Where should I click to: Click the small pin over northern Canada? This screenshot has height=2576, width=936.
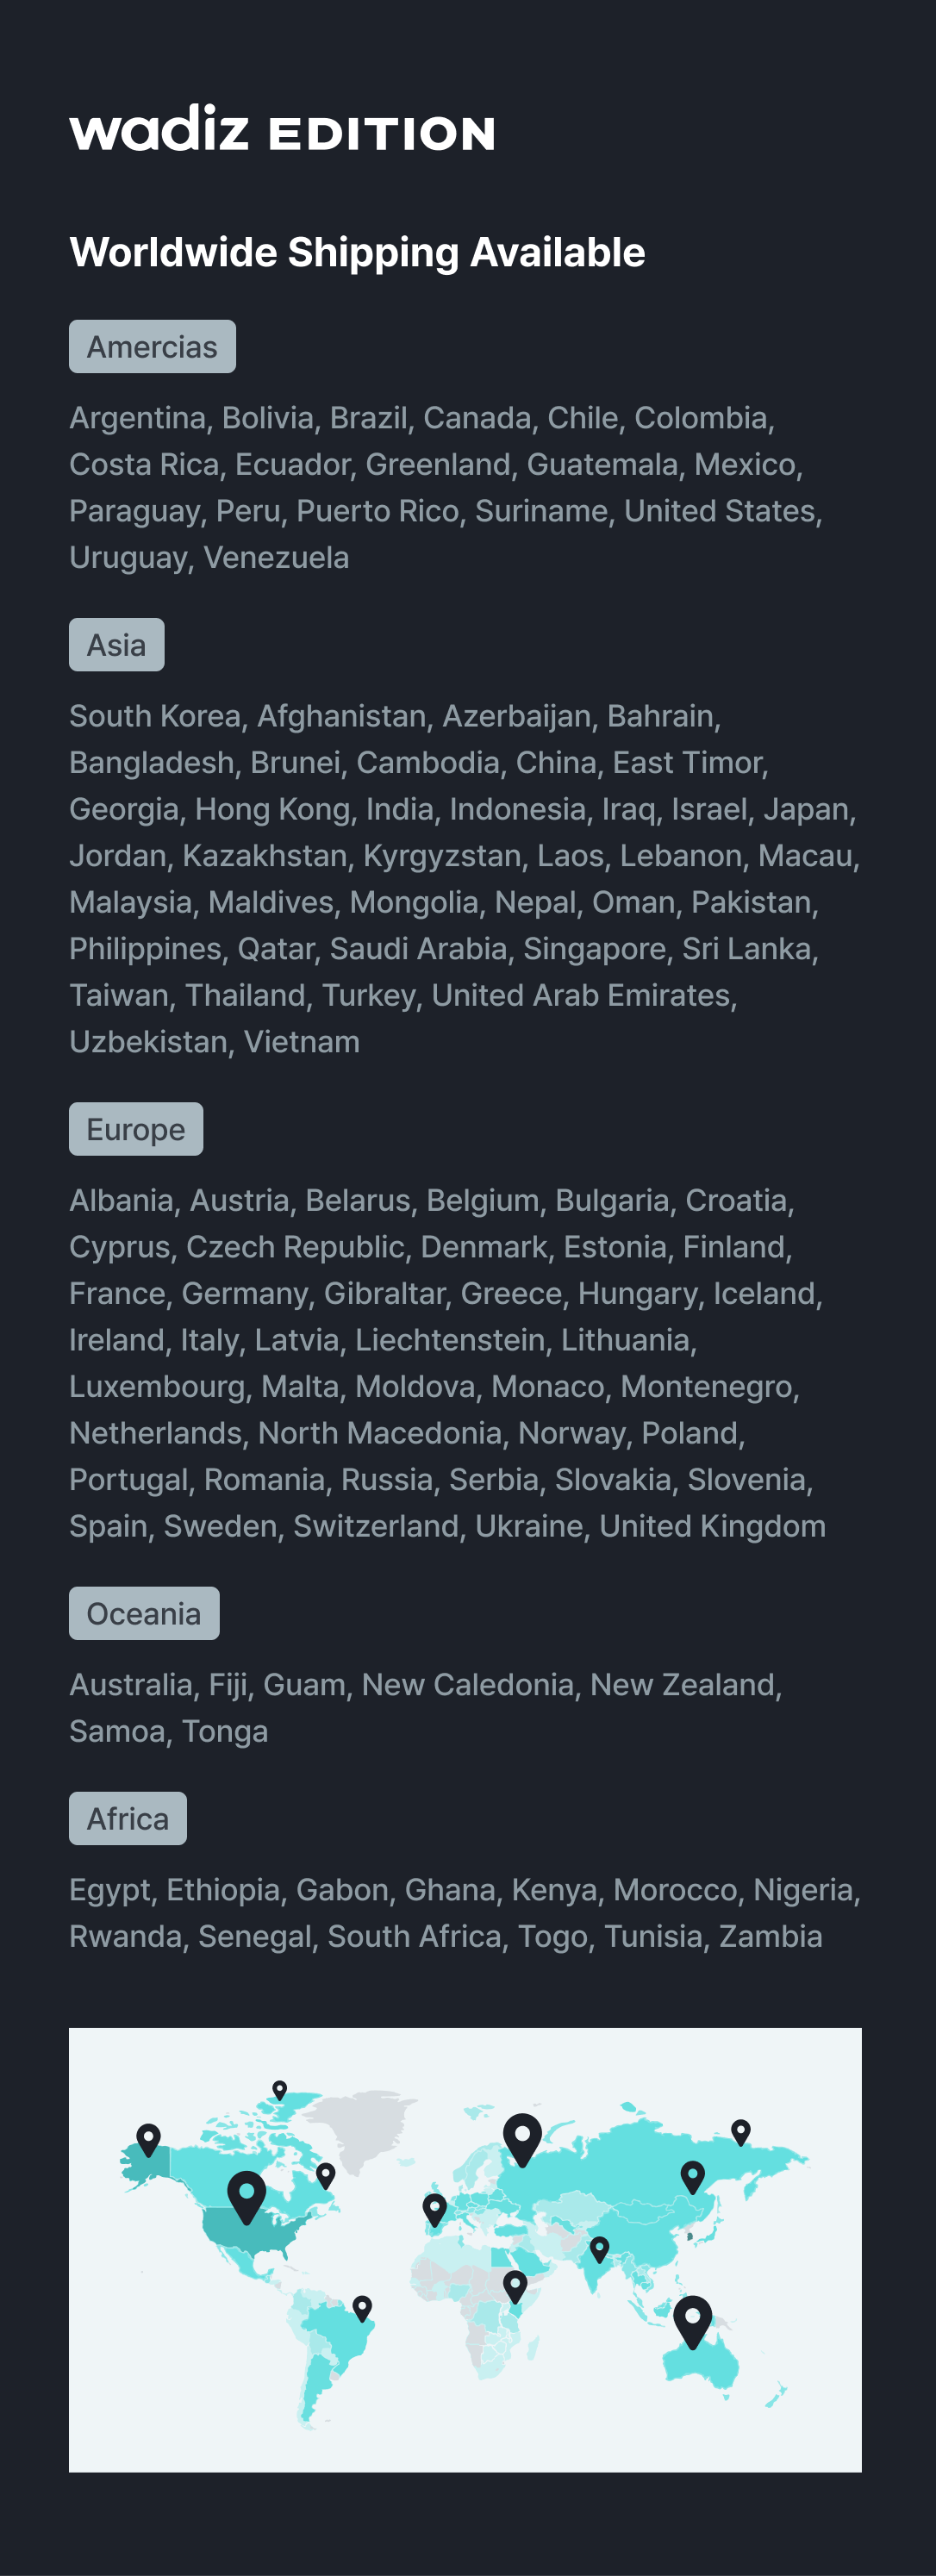280,2089
